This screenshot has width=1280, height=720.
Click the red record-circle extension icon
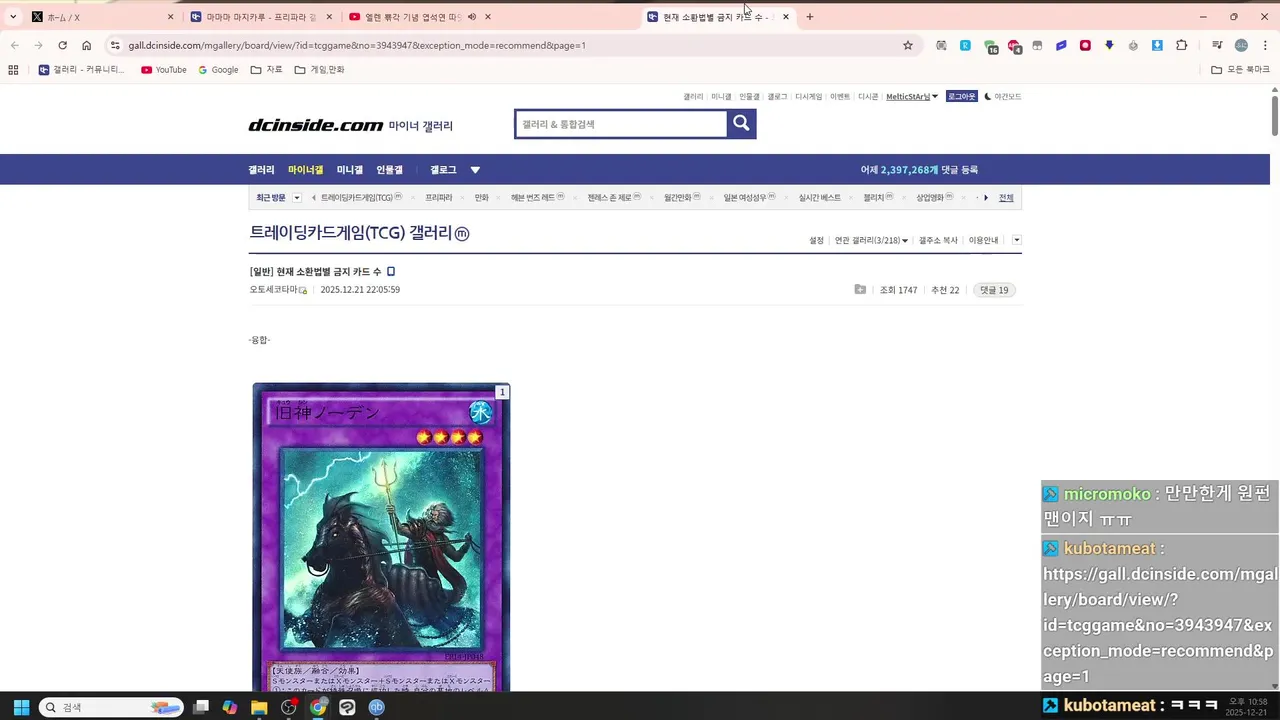pyautogui.click(x=1085, y=45)
